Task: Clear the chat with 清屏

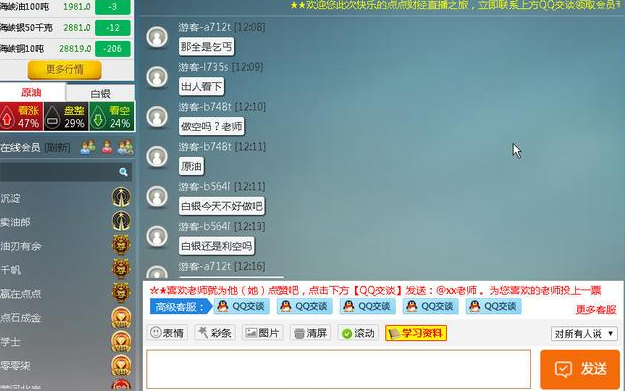Action: (311, 333)
